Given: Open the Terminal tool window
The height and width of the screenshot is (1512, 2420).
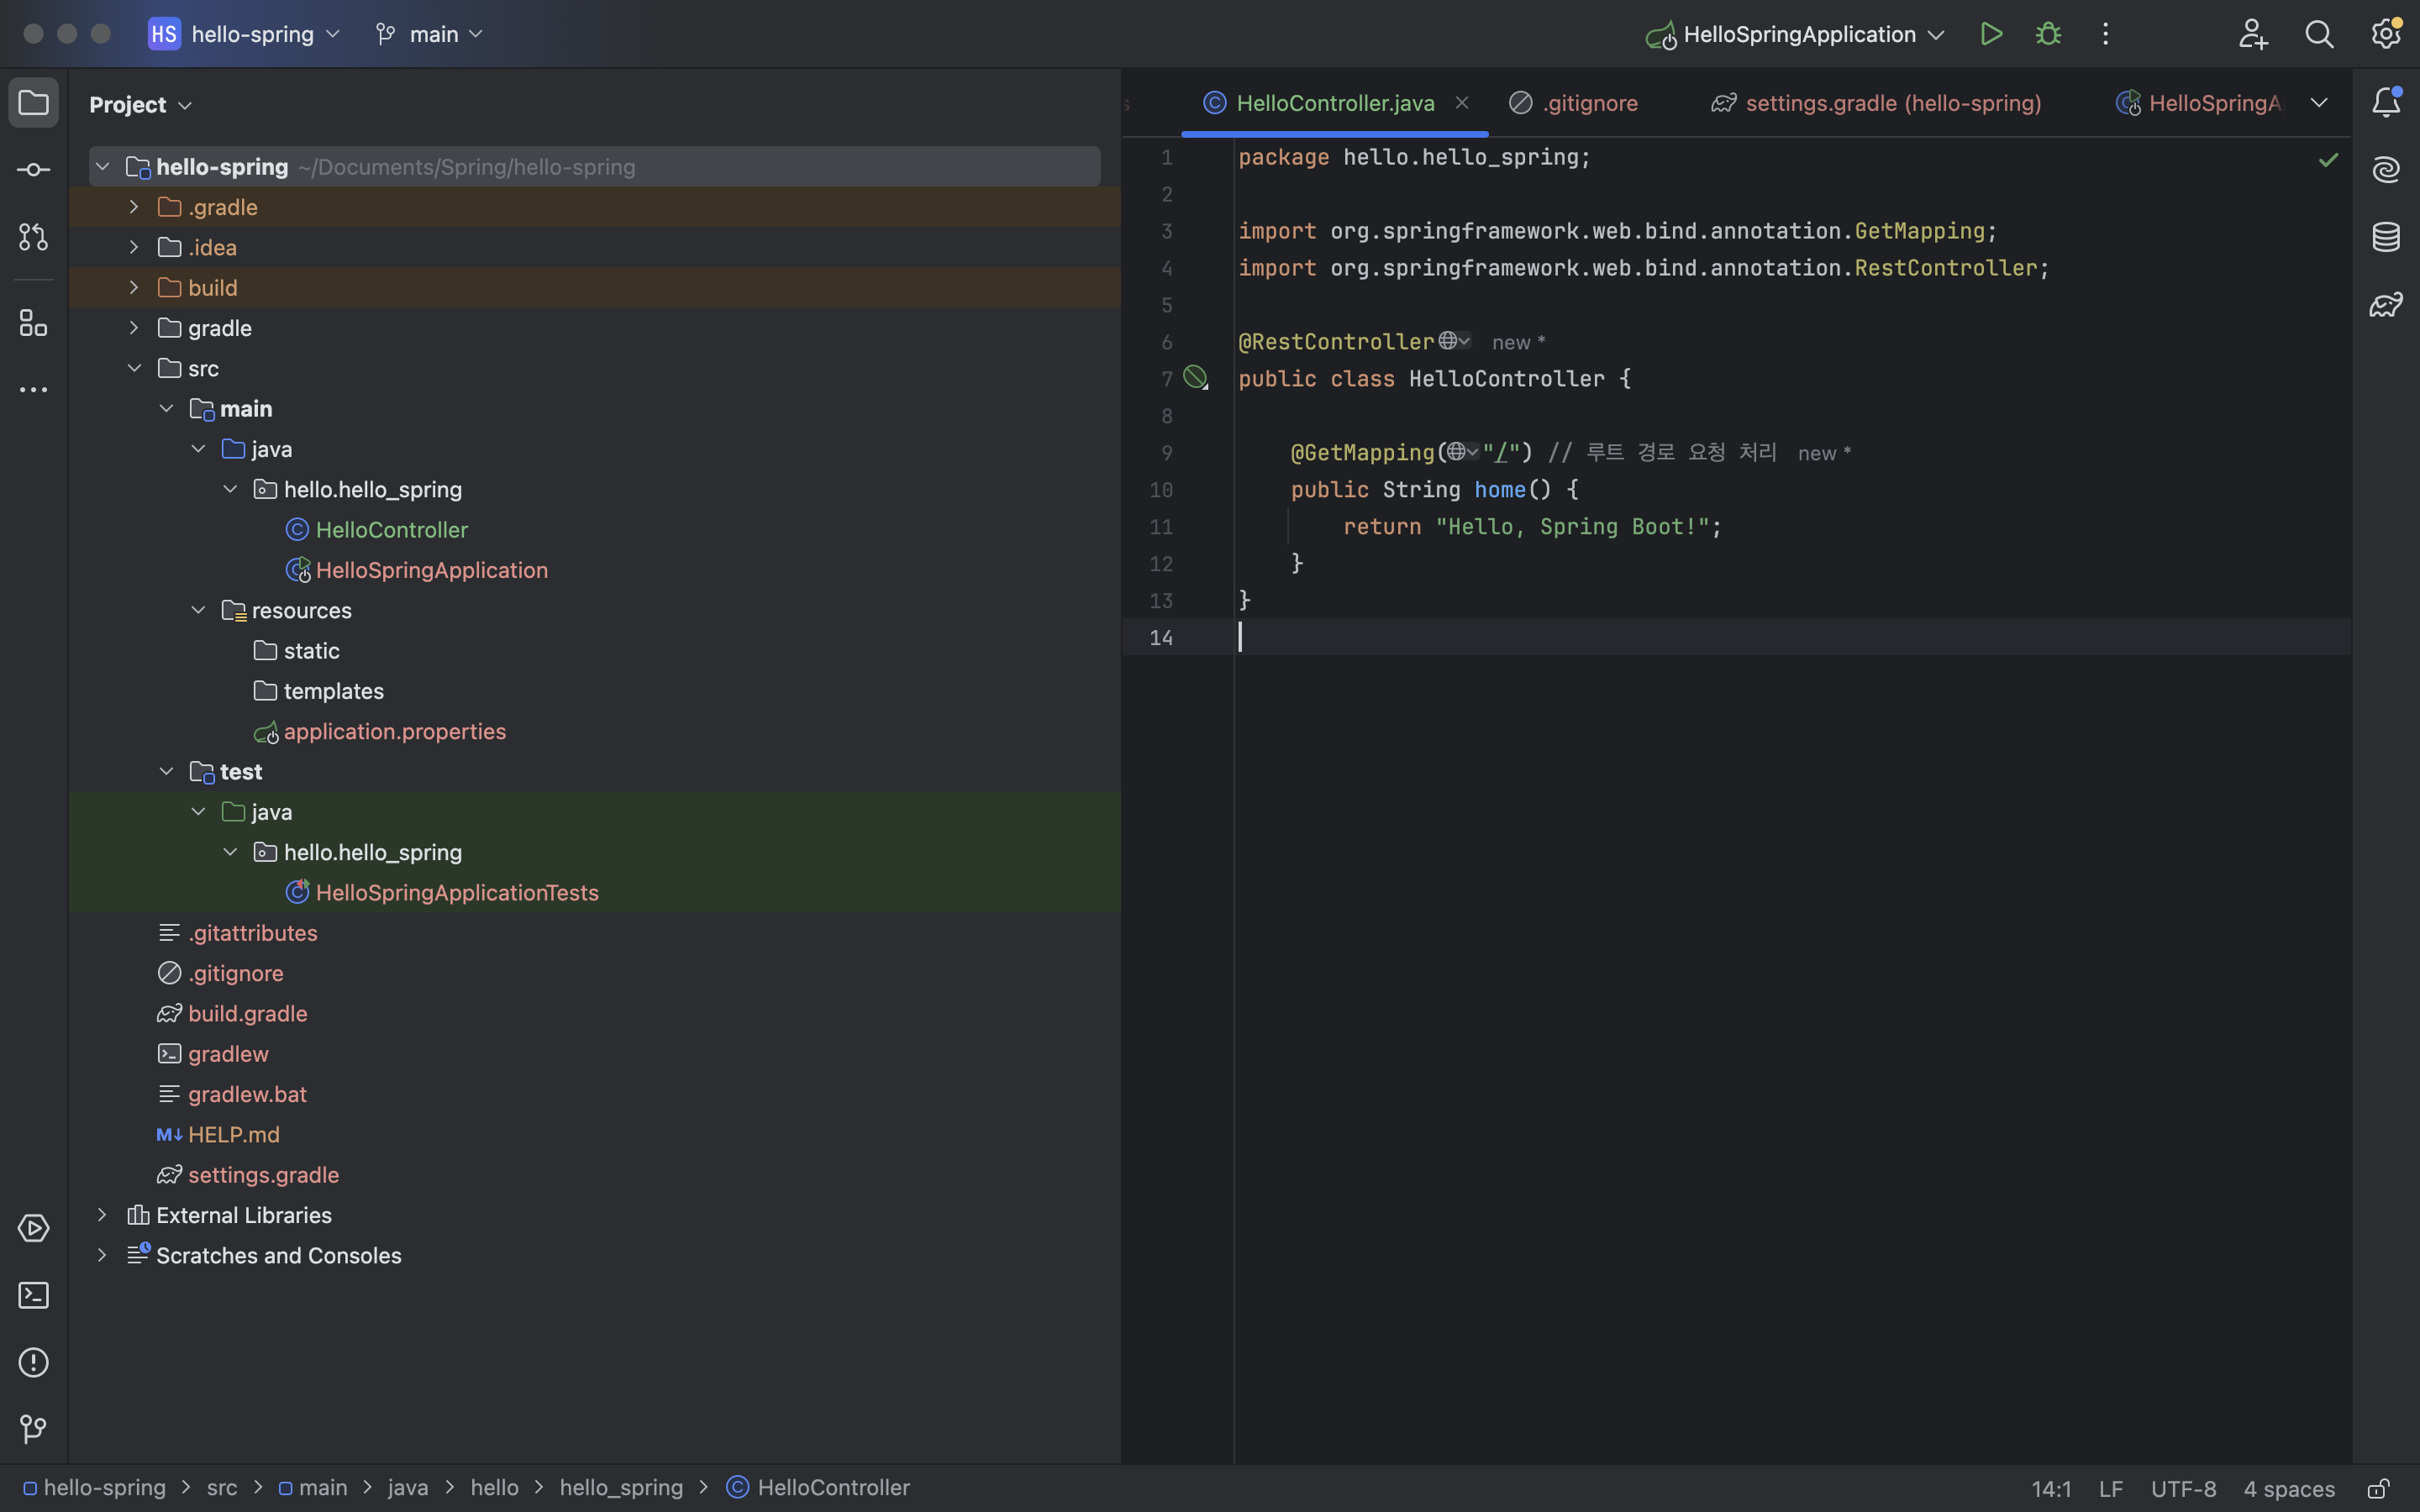Looking at the screenshot, I should point(33,1295).
